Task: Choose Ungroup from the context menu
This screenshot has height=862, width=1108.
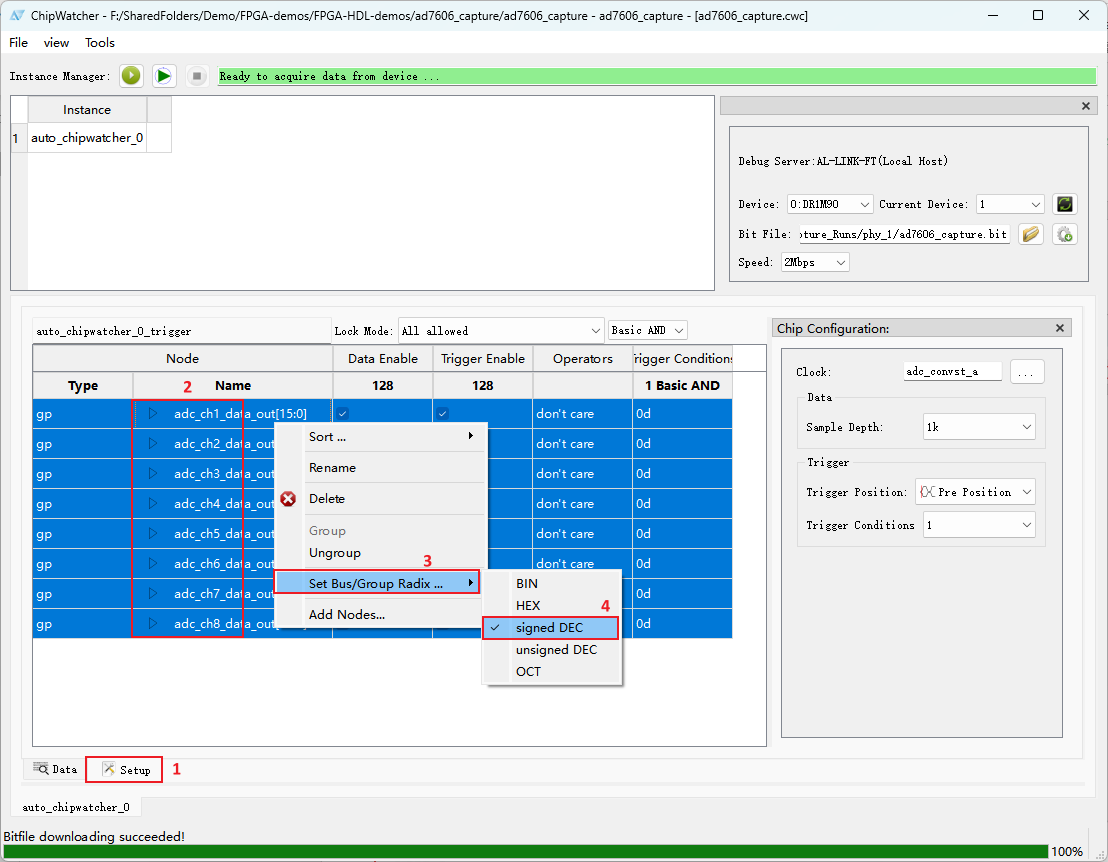Action: click(x=380, y=553)
